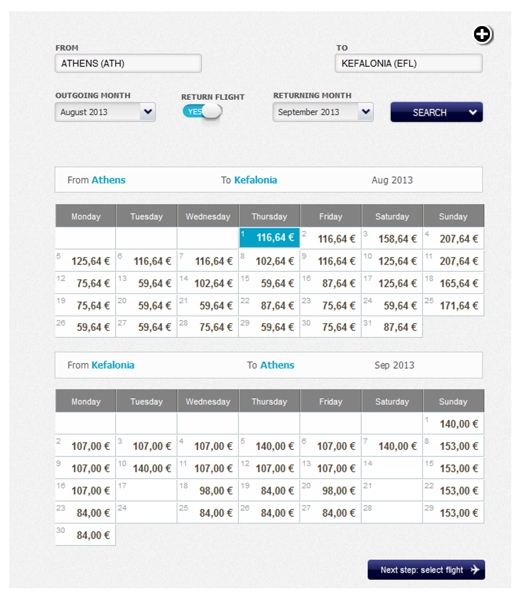
Task: Toggle the Return Flight switch off
Action: [x=202, y=111]
